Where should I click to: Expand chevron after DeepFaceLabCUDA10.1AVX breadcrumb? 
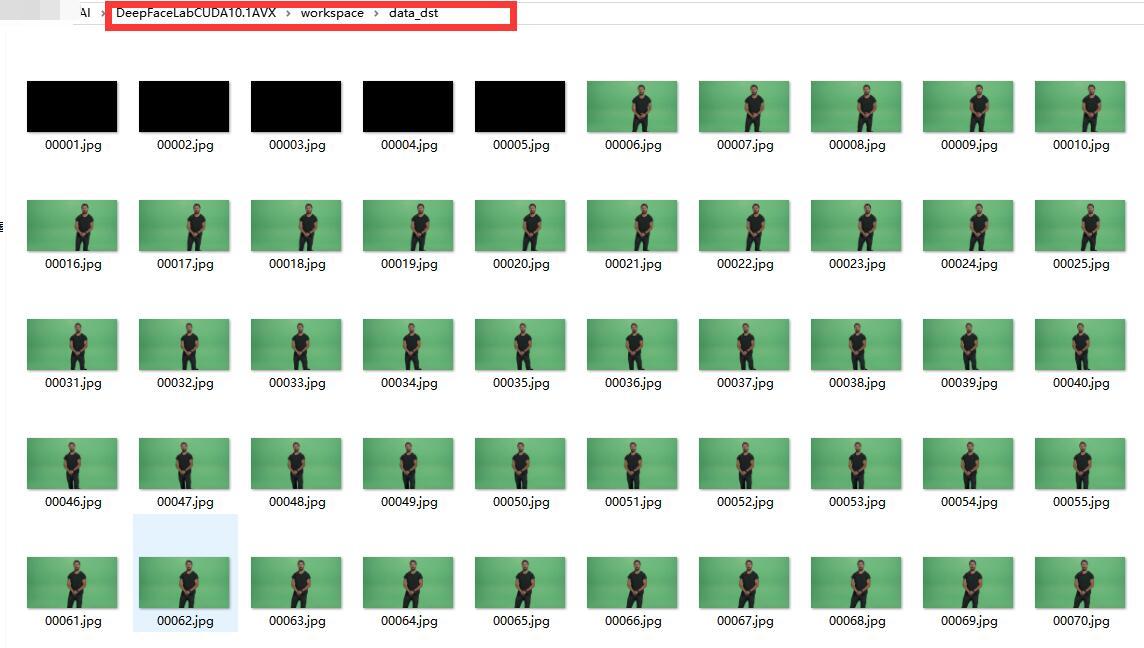pos(288,13)
